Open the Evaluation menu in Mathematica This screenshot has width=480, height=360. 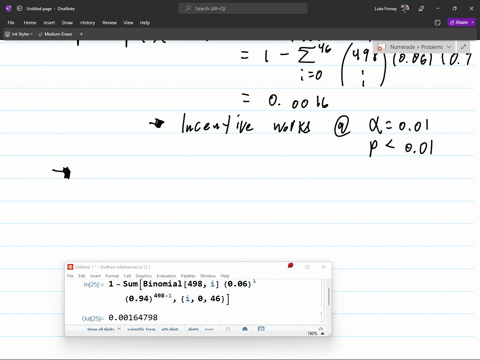pos(166,276)
